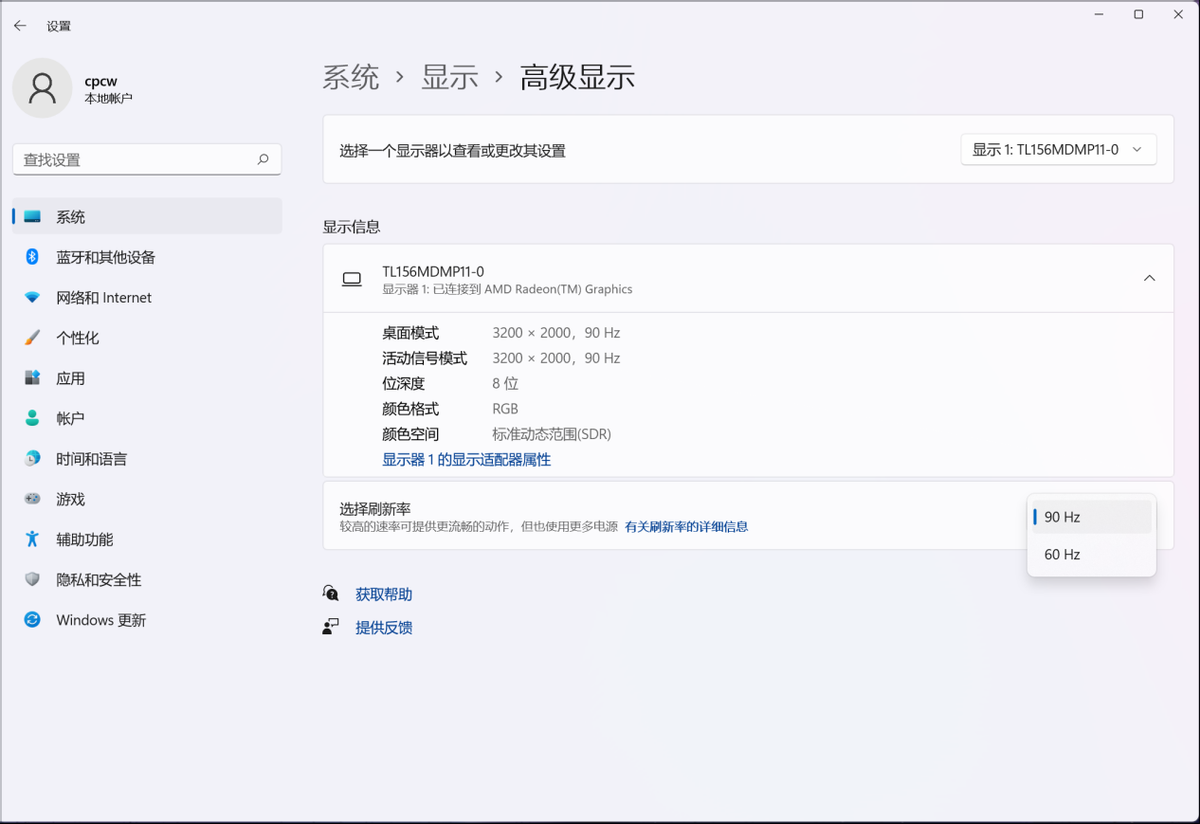Navigate to 显示 in the breadcrumb

pyautogui.click(x=449, y=78)
